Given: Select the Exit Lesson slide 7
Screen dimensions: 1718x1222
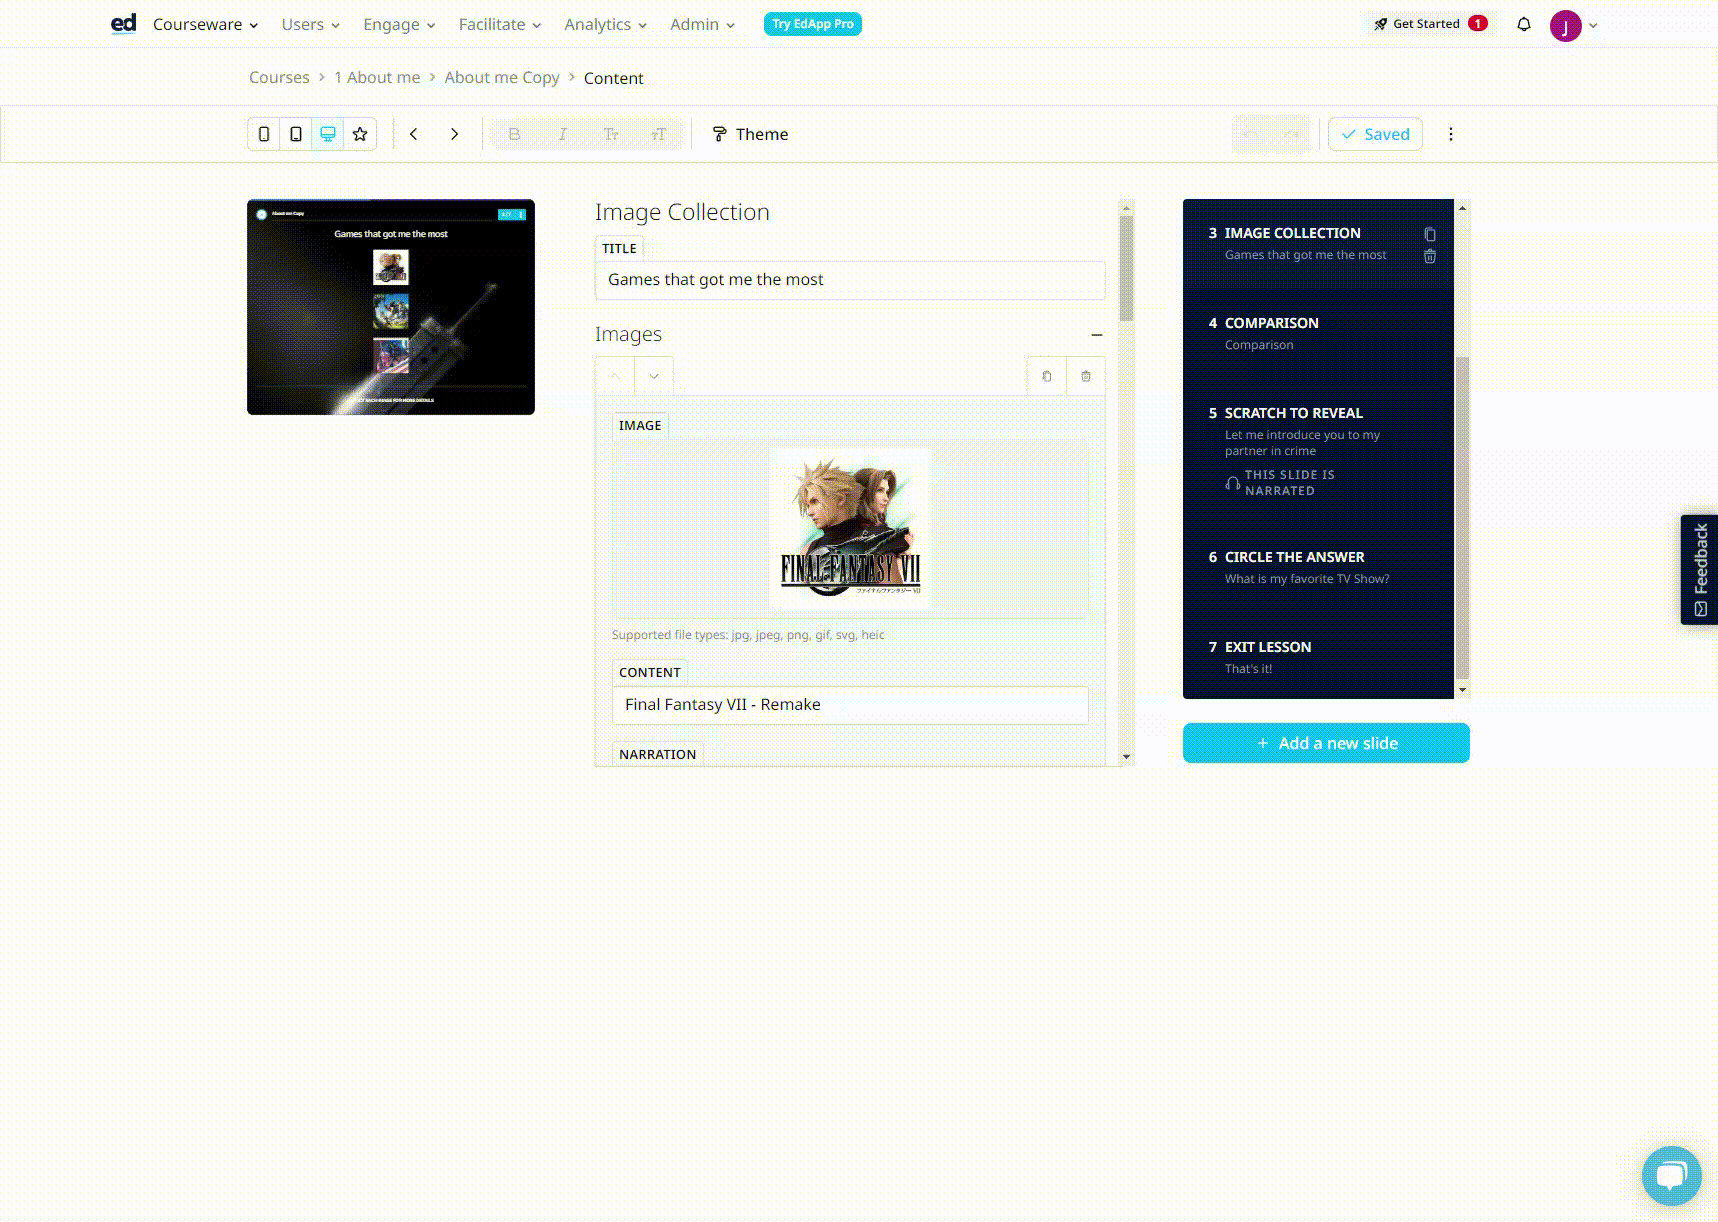Looking at the screenshot, I should (1318, 657).
